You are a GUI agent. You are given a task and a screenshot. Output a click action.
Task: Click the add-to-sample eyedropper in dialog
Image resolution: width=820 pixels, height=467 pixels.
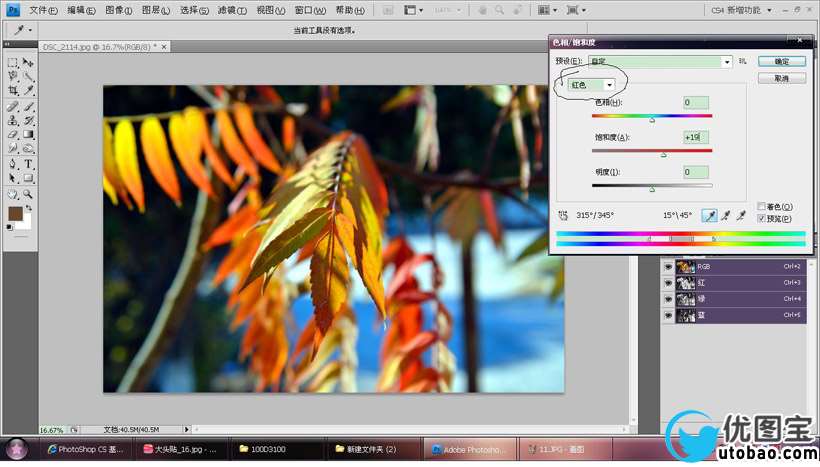725,215
